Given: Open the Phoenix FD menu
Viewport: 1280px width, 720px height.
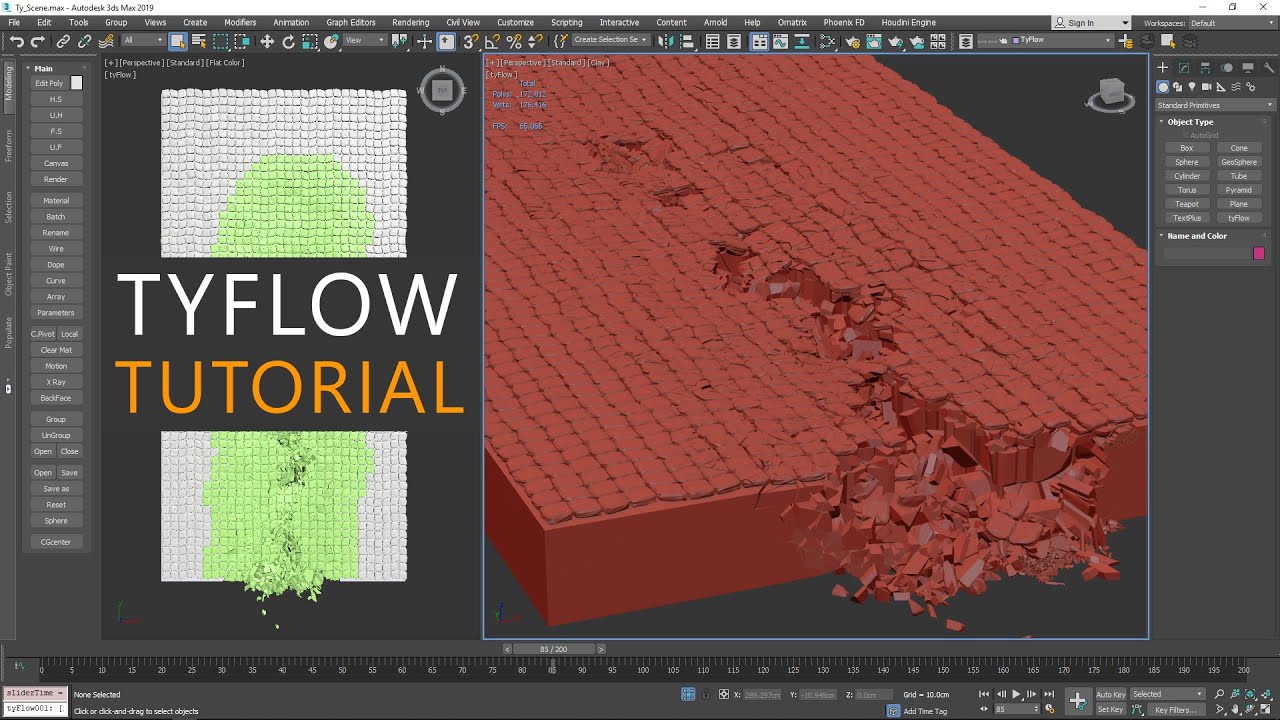Looking at the screenshot, I should pyautogui.click(x=844, y=22).
